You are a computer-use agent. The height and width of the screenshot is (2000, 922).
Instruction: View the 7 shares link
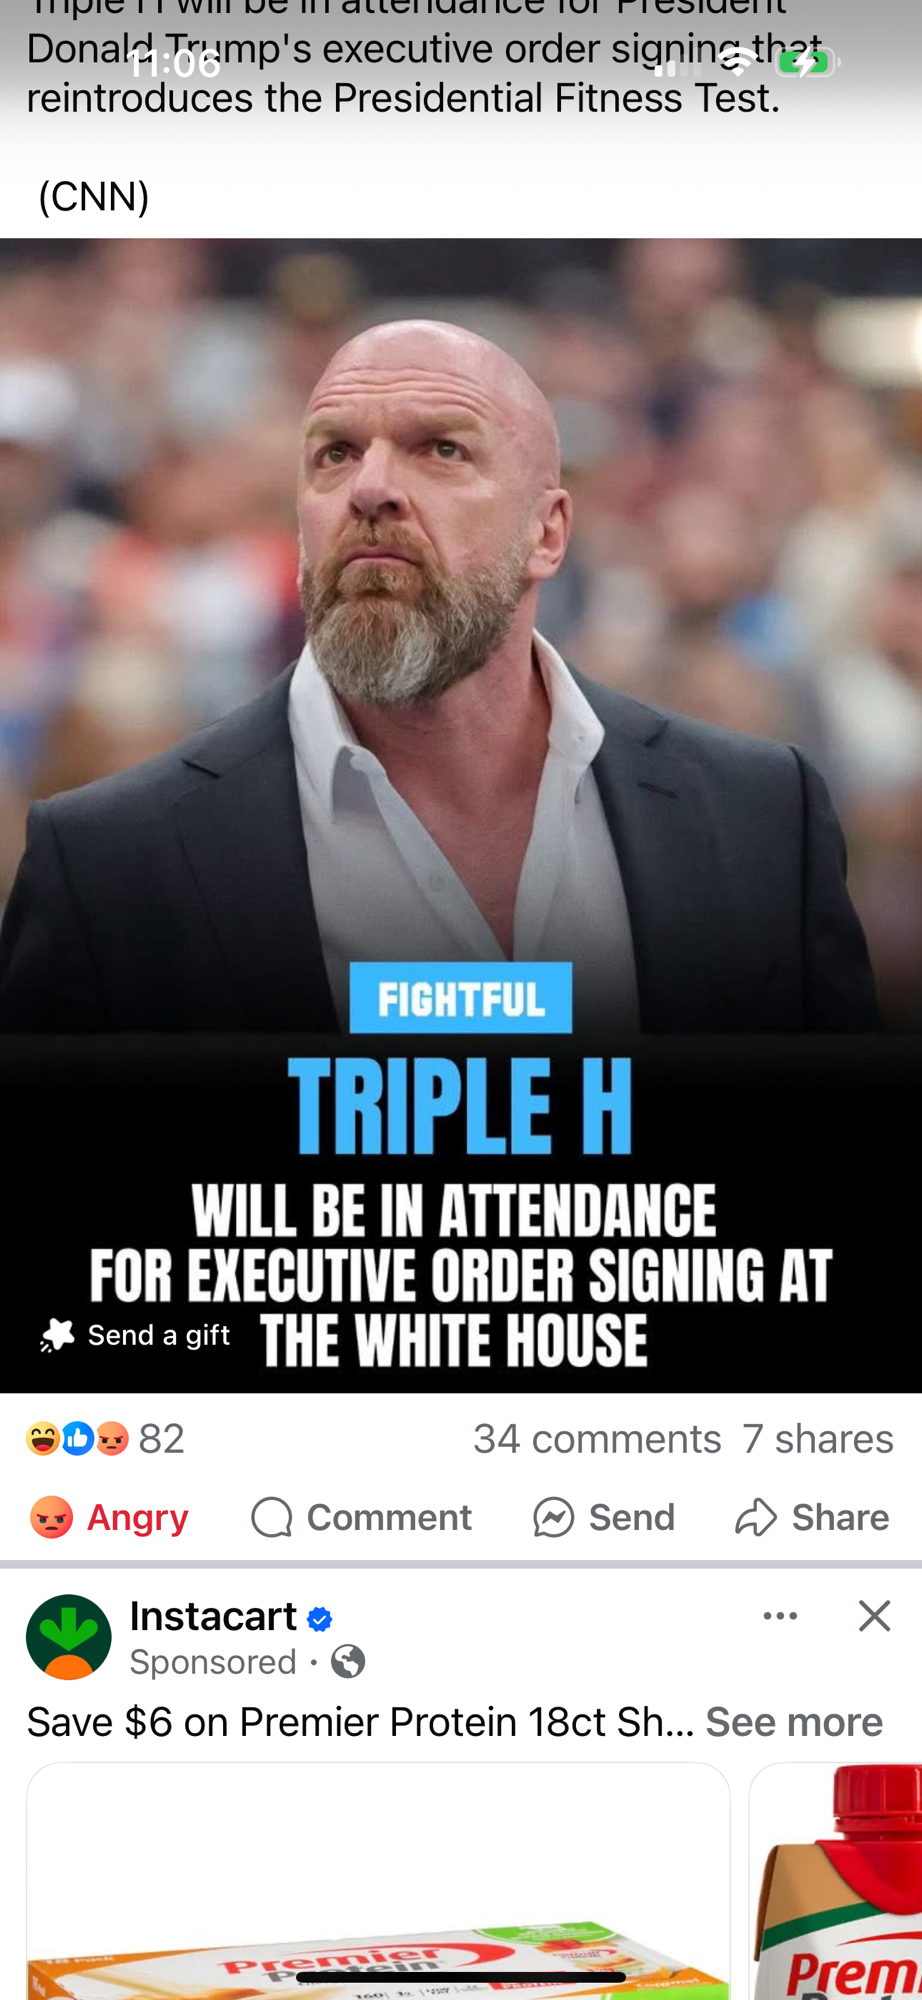818,1439
